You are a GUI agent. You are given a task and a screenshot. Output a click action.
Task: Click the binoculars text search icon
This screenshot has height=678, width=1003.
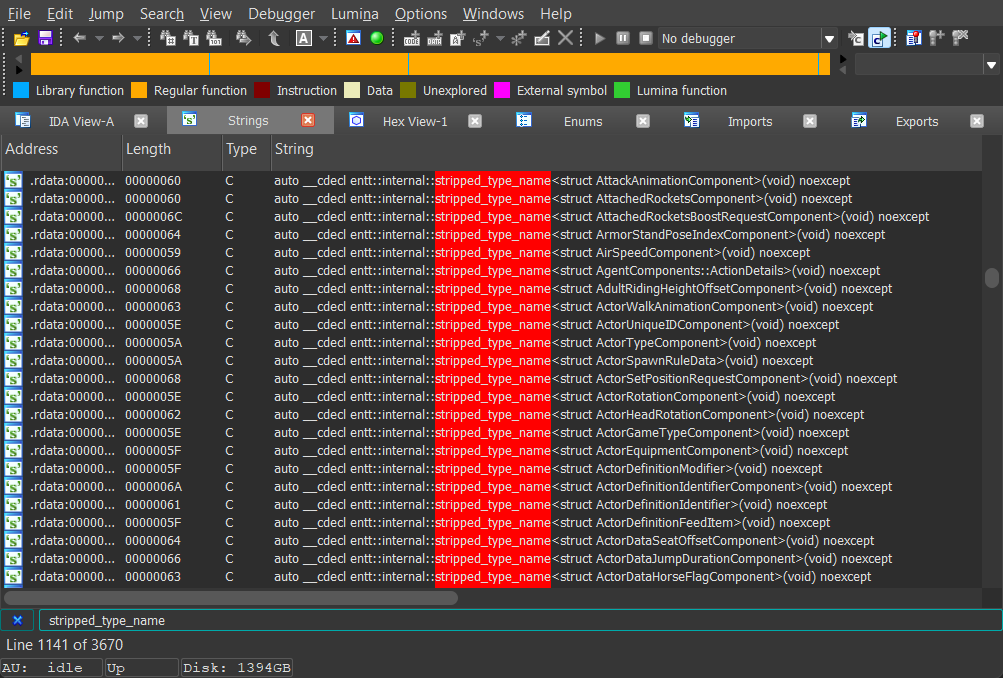[x=191, y=38]
